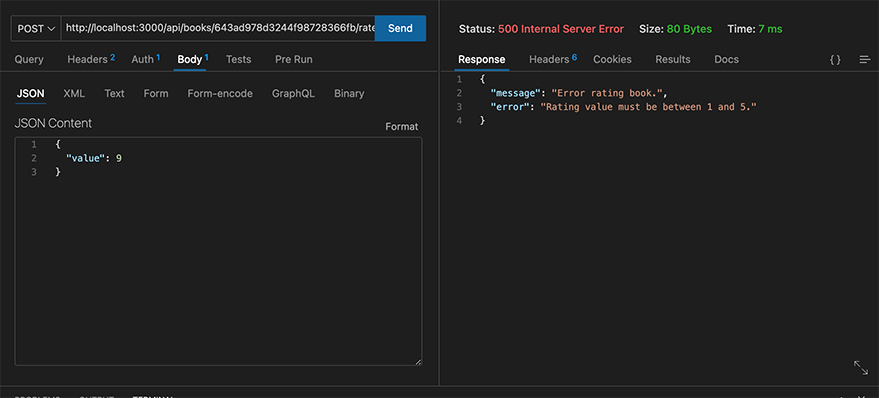The height and width of the screenshot is (398, 879).
Task: Switch to the Query tab
Action: coord(29,59)
